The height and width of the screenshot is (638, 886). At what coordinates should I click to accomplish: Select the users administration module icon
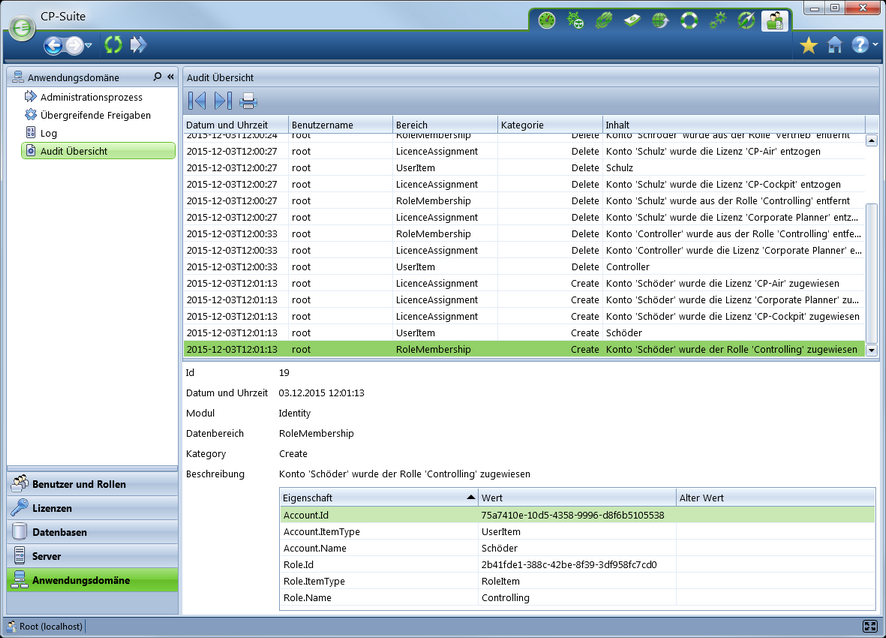[x=775, y=20]
